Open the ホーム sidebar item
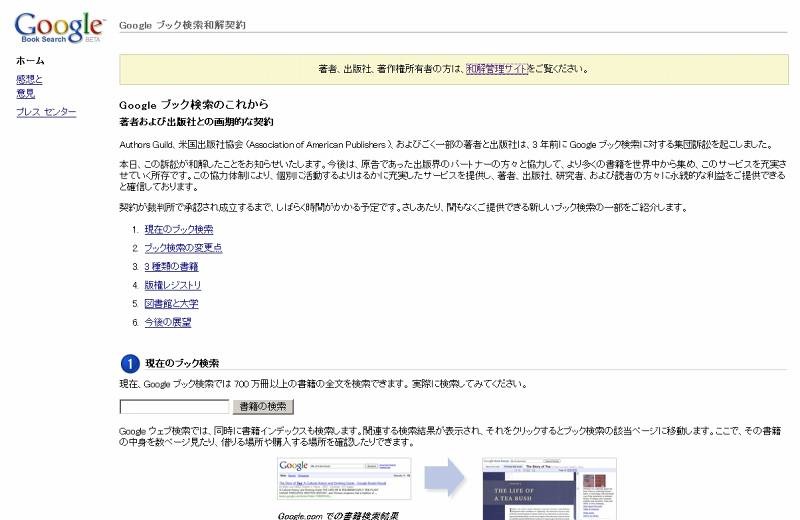The height and width of the screenshot is (520, 800). click(x=30, y=61)
